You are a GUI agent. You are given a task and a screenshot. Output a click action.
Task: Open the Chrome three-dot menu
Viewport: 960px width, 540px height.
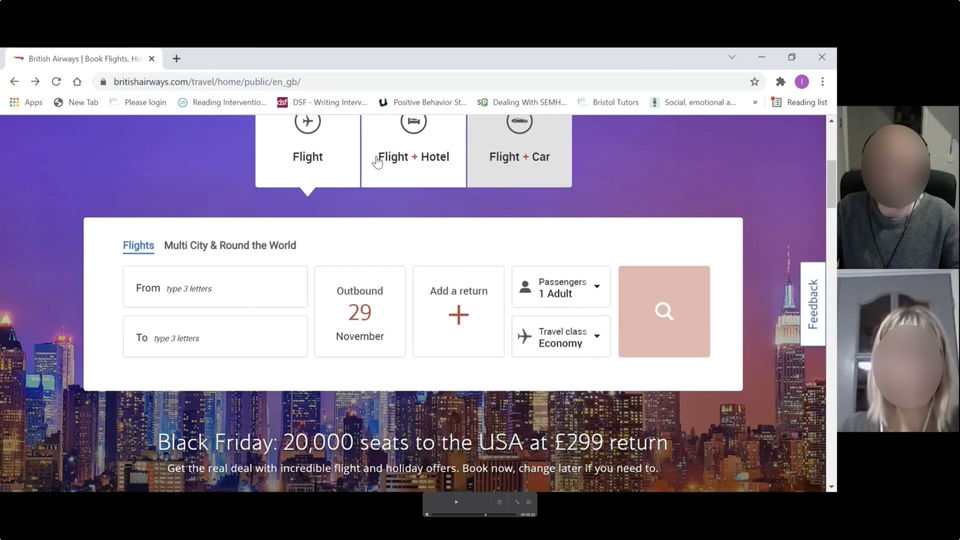coord(822,81)
